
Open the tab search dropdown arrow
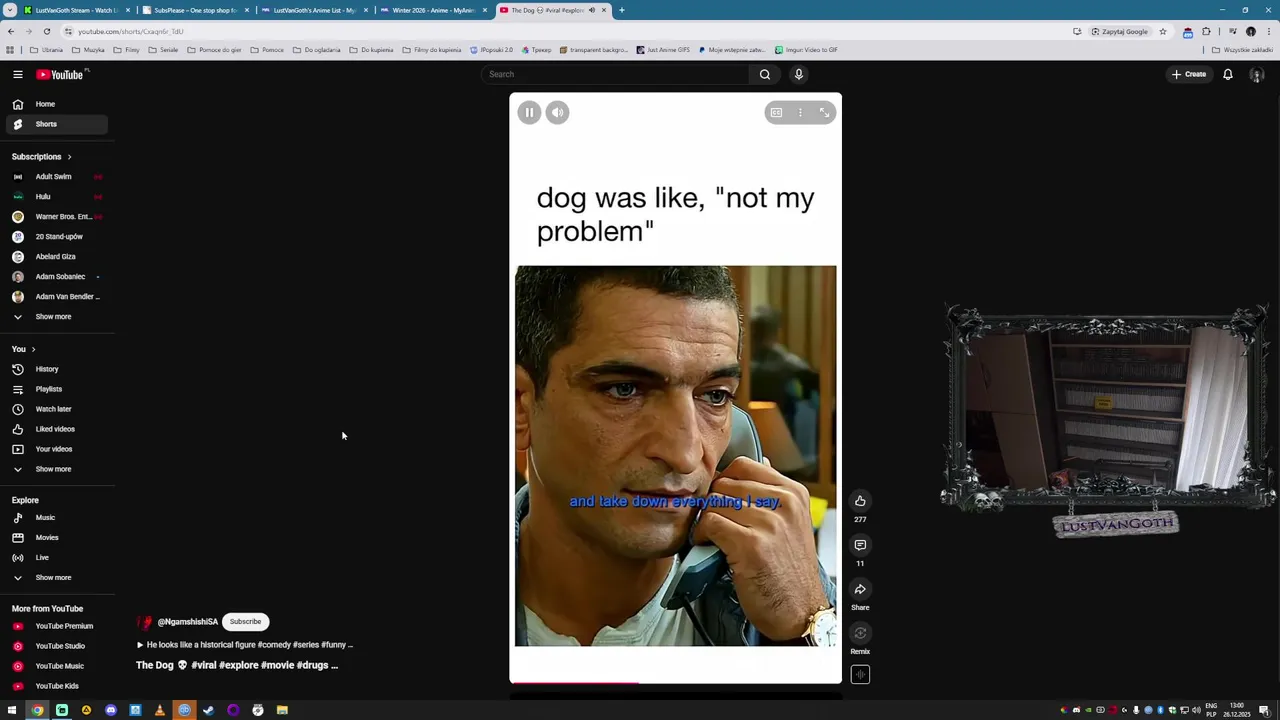pyautogui.click(x=9, y=10)
